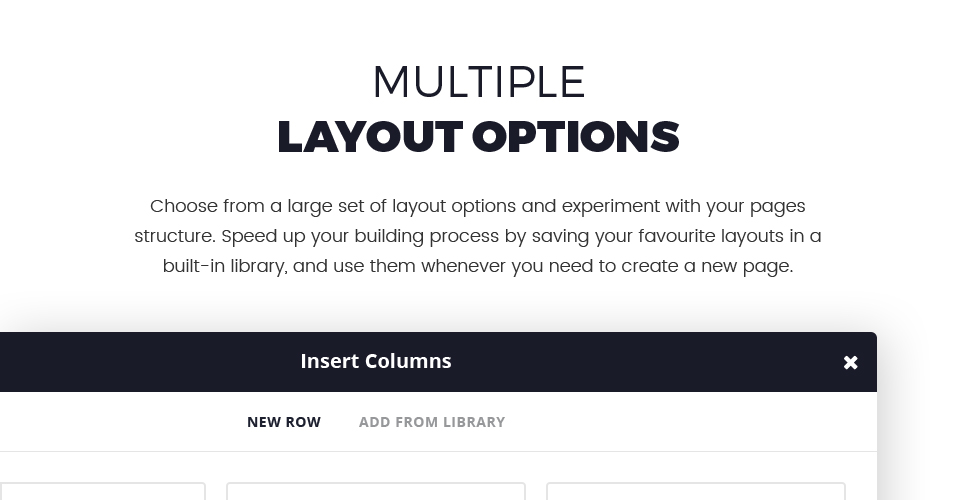Click the description line starting 'built-in library'
The width and height of the screenshot is (965, 500).
(x=478, y=266)
